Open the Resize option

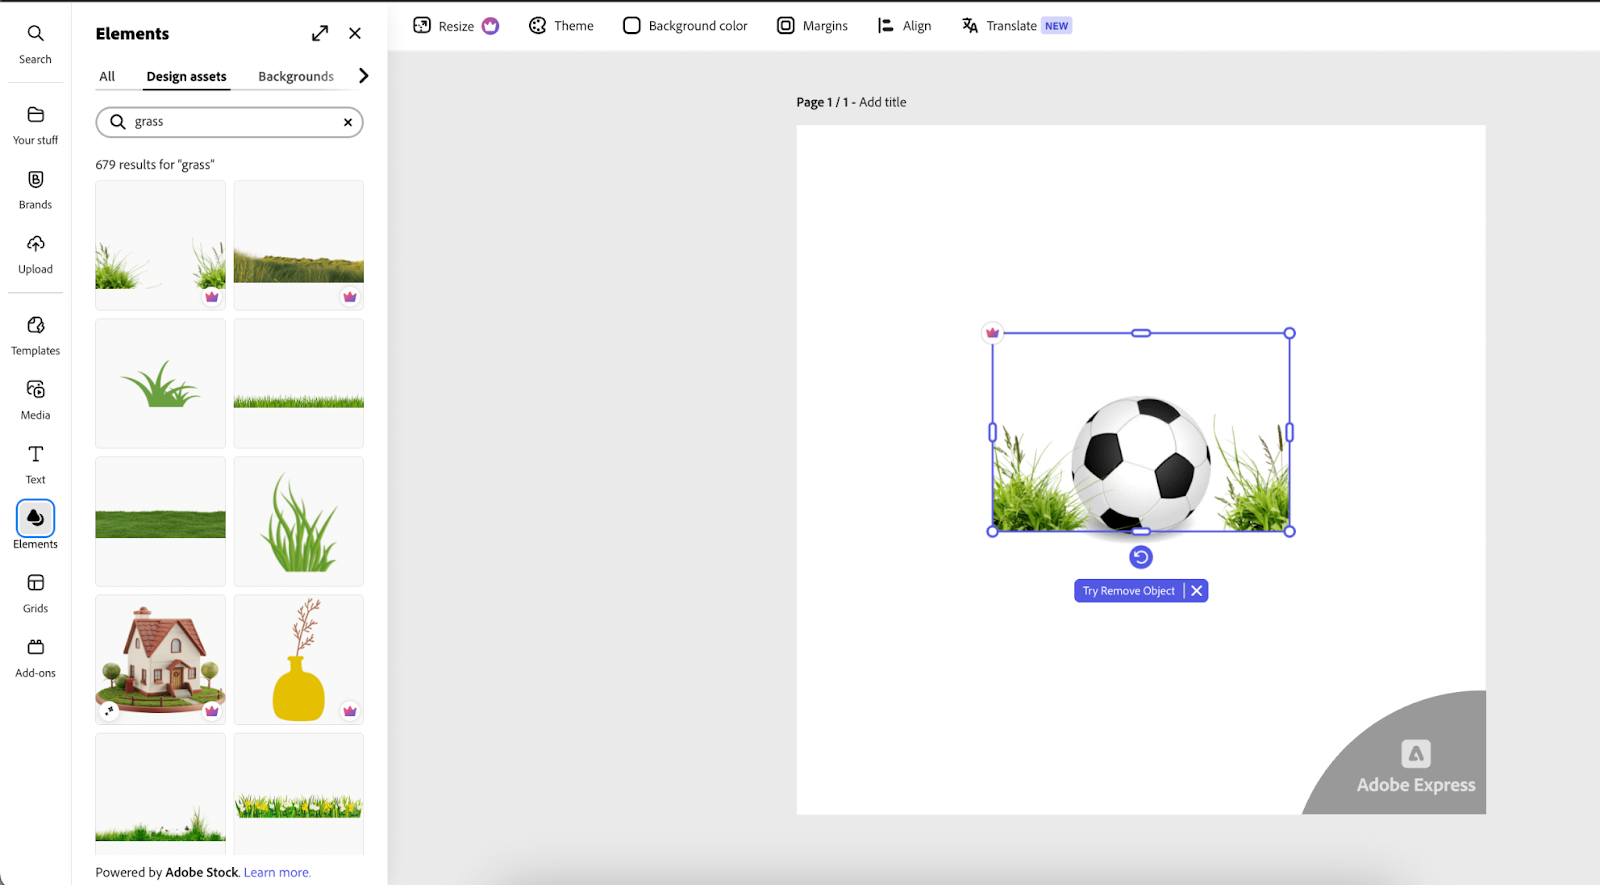455,26
